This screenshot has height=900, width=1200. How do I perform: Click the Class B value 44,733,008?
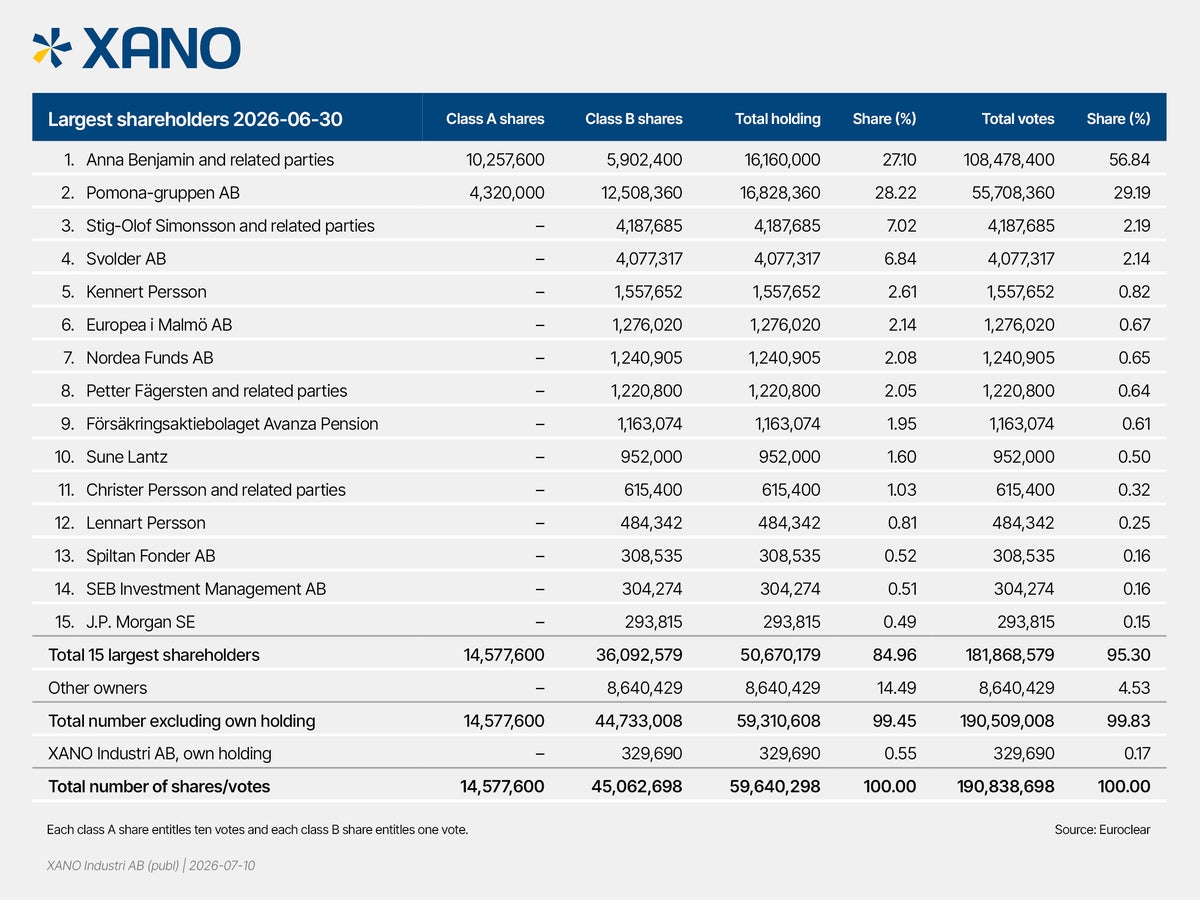click(x=640, y=721)
